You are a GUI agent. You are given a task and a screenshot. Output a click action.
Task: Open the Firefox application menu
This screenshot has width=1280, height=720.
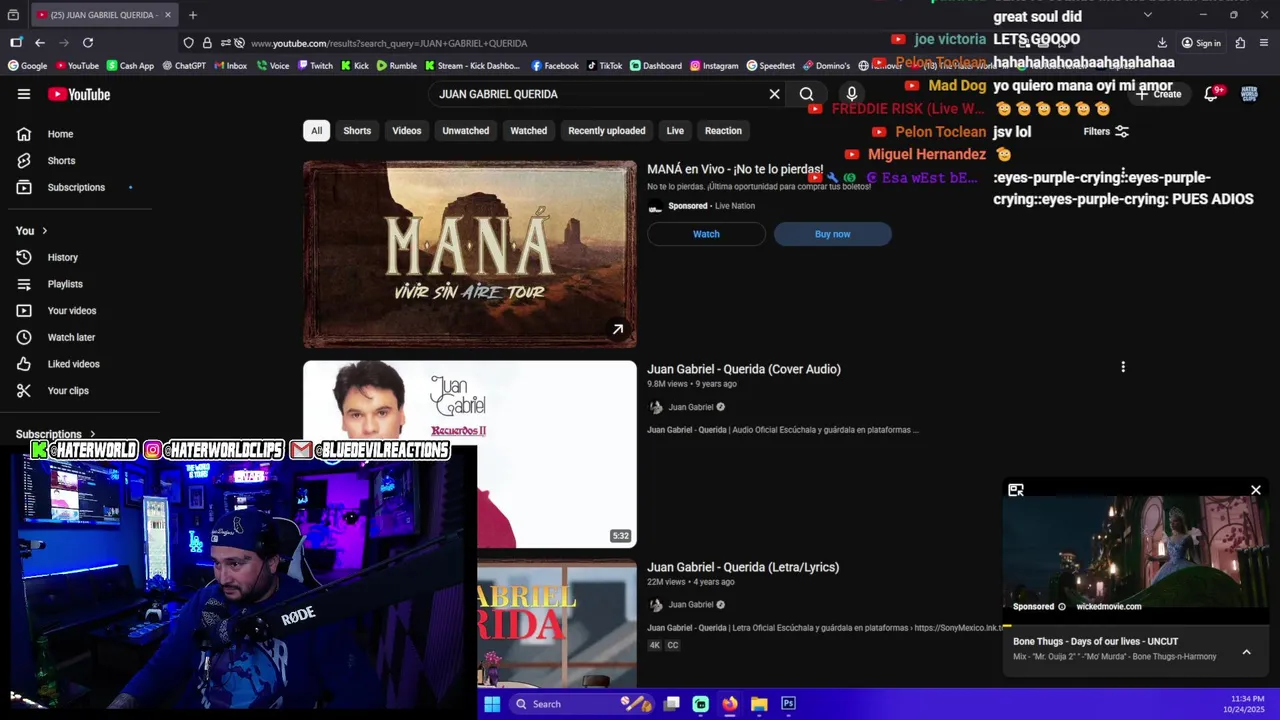(x=1265, y=43)
